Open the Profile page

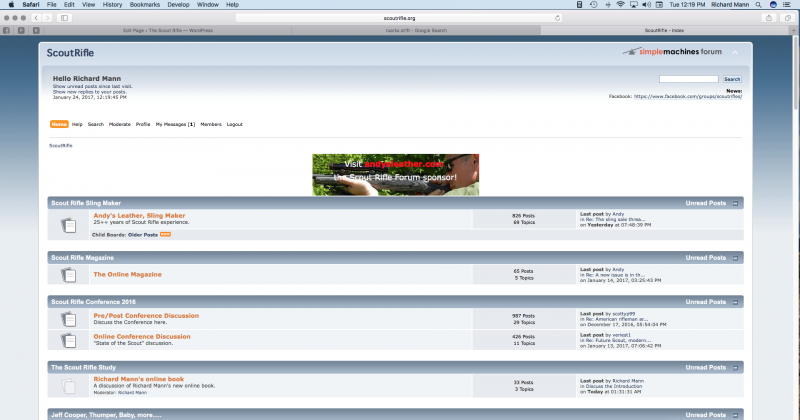click(143, 125)
